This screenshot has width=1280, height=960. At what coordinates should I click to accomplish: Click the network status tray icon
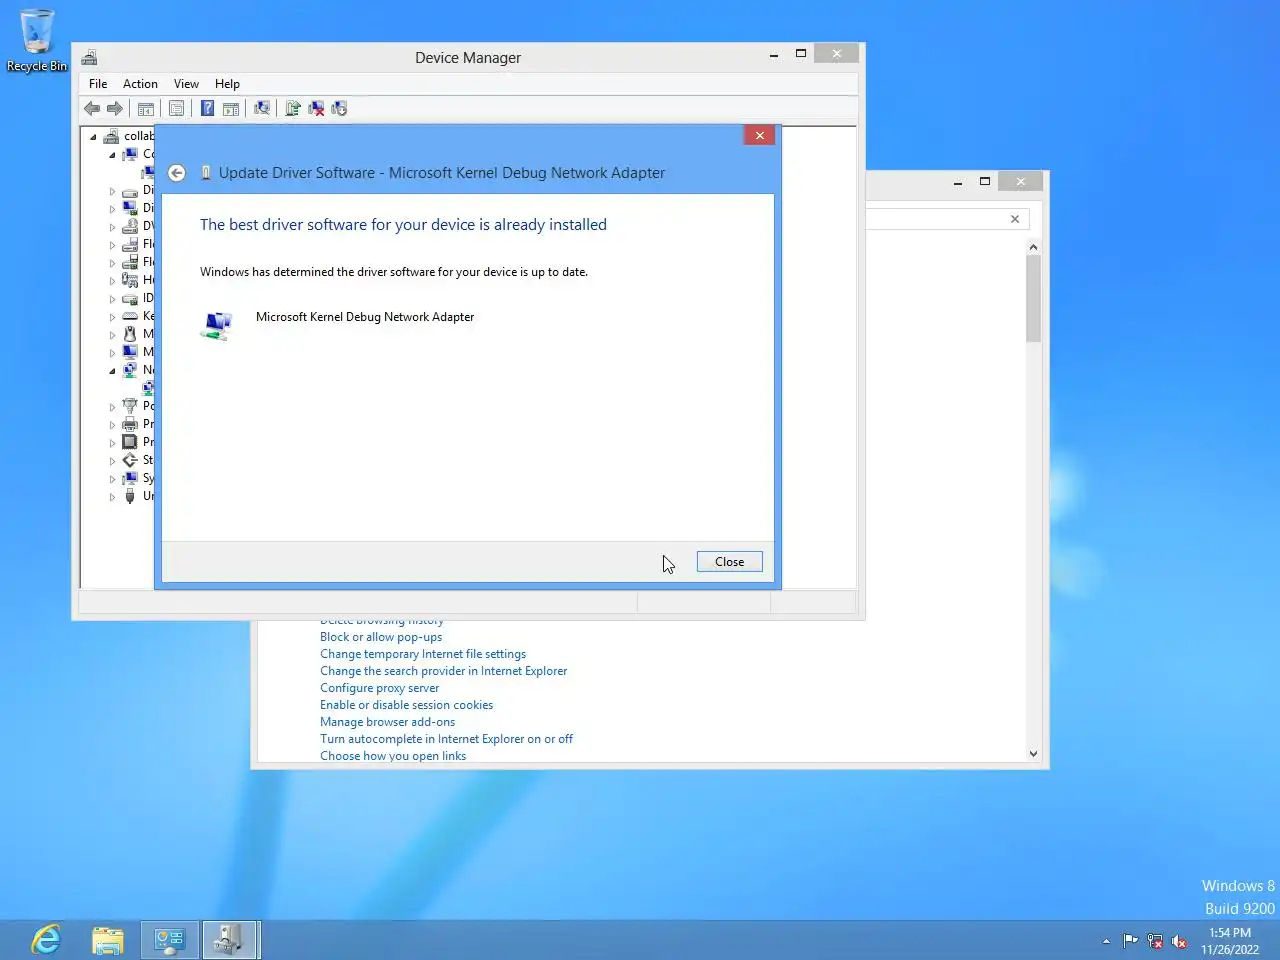click(x=1155, y=941)
